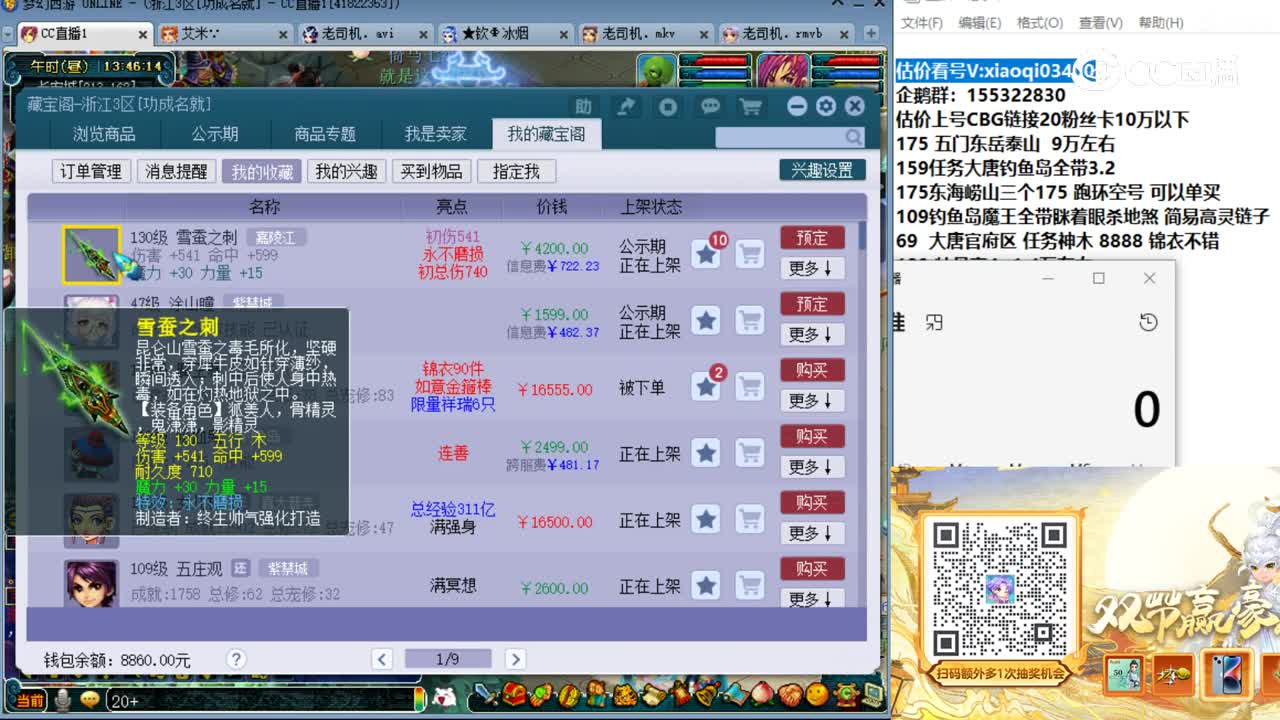
Task: Open a new window tab with the plus button
Action: pos(872,33)
